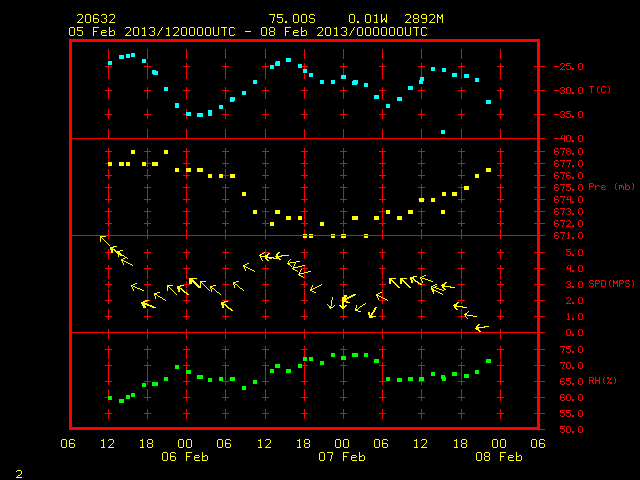Screen dimensions: 640x480
Task: Click the 06 Feb date label
Action: [x=185, y=457]
